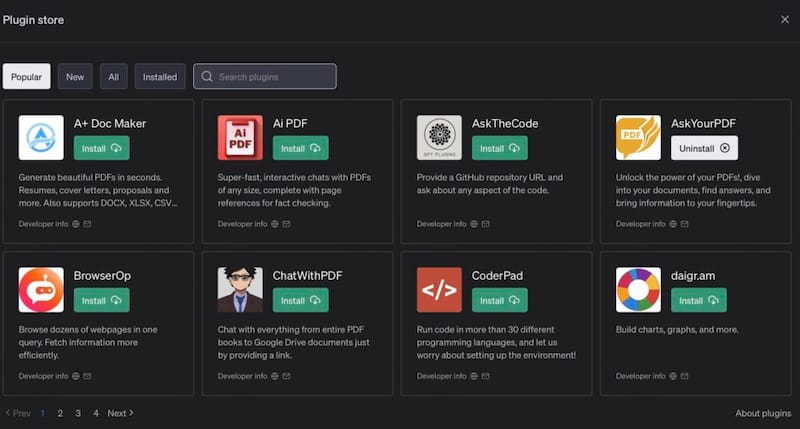Install the ChatWithPDF plugin
The height and width of the screenshot is (429, 800).
click(301, 300)
